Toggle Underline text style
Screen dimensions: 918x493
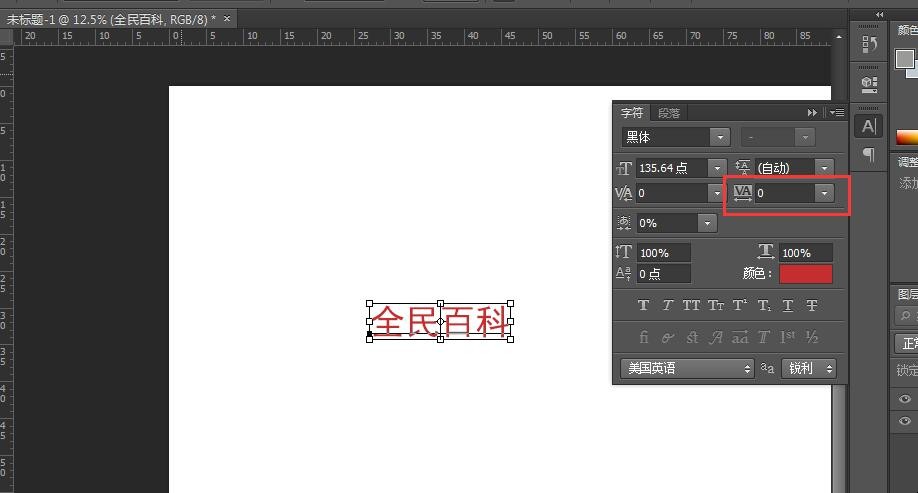[788, 305]
